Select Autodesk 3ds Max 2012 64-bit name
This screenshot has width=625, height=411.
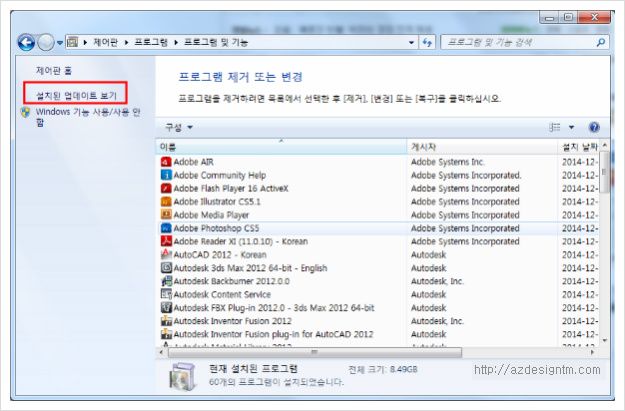point(250,268)
